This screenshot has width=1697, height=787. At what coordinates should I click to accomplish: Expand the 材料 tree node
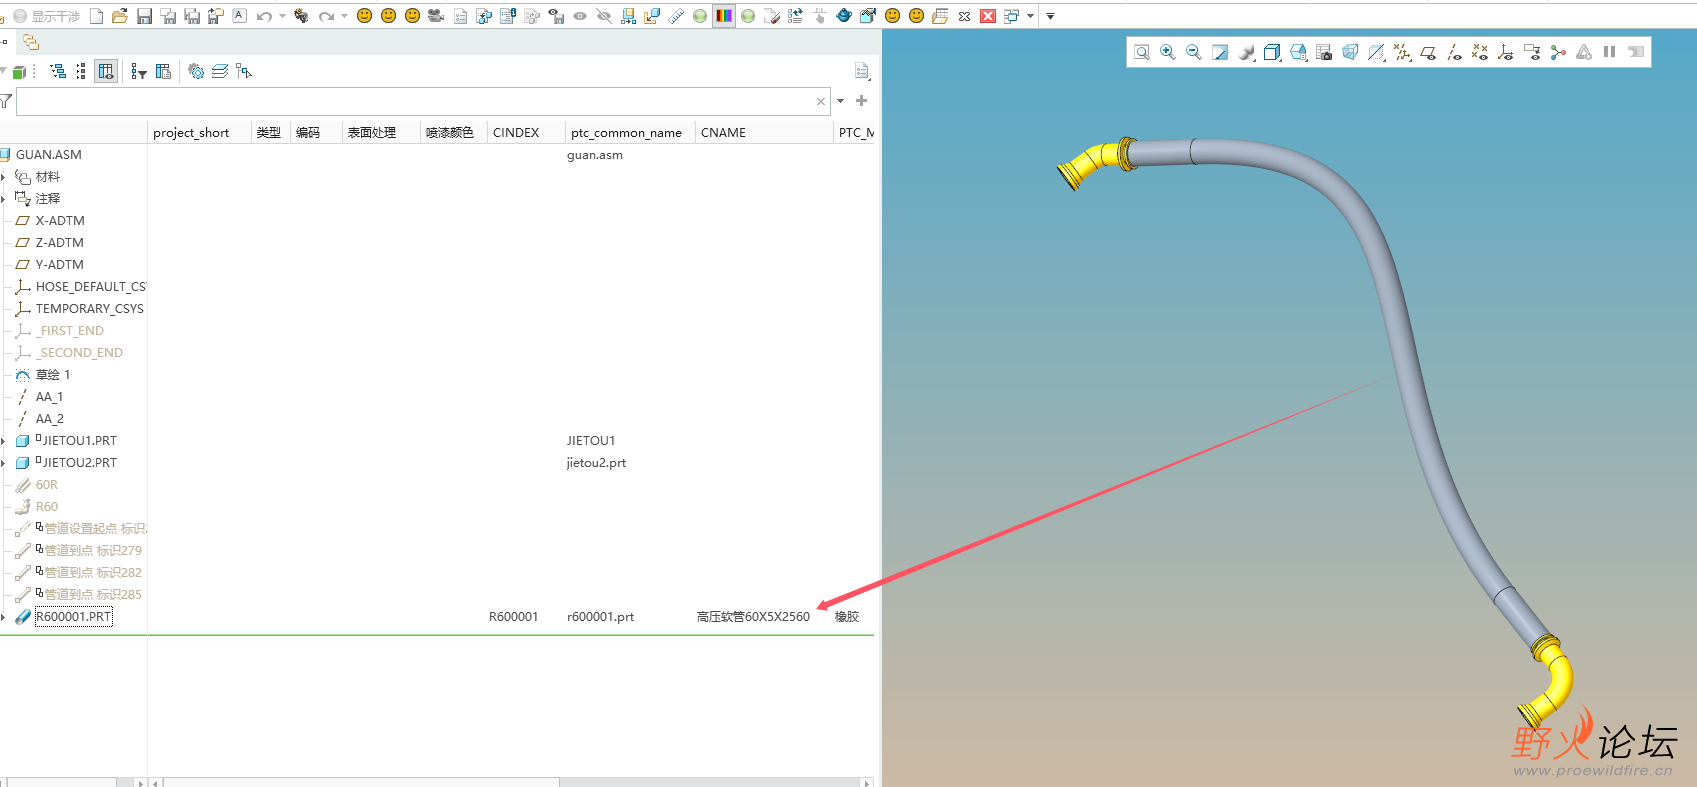4,177
